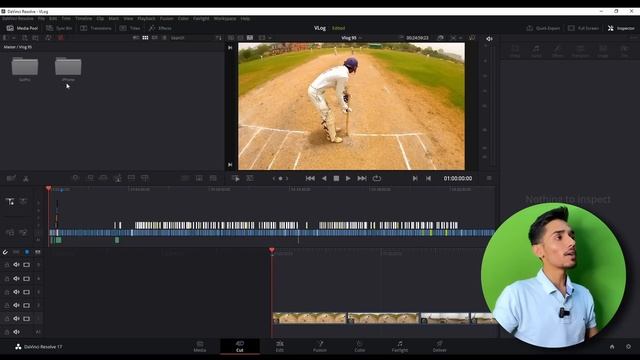Open the Sync Bin panel
This screenshot has width=640, height=360.
59,28
